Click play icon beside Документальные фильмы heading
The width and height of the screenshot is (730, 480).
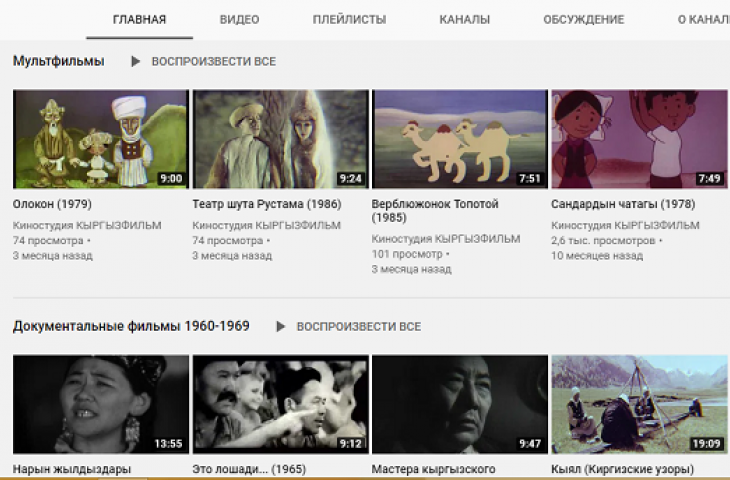(x=280, y=326)
